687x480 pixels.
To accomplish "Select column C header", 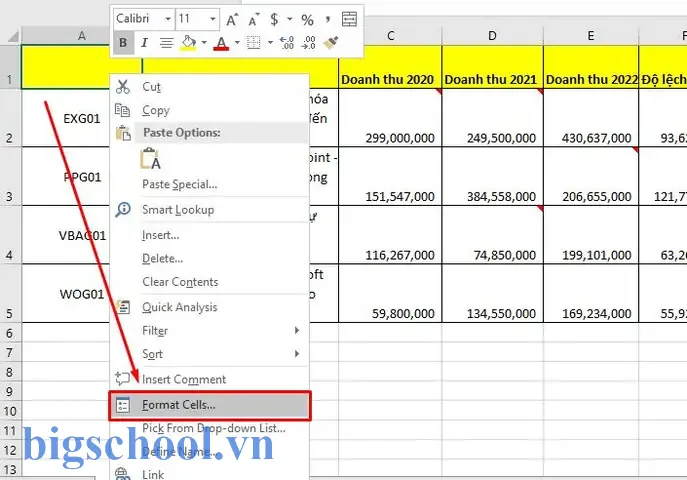I will pyautogui.click(x=391, y=36).
